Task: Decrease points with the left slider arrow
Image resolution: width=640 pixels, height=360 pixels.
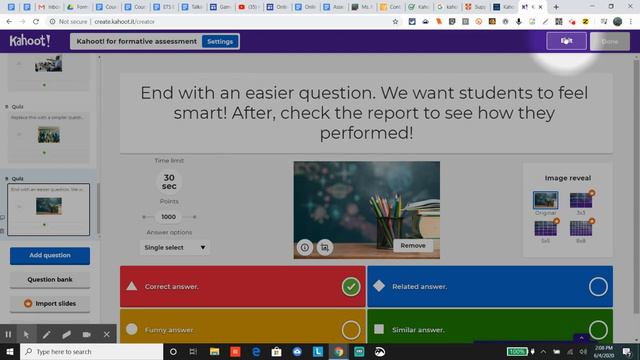Action: [144, 217]
